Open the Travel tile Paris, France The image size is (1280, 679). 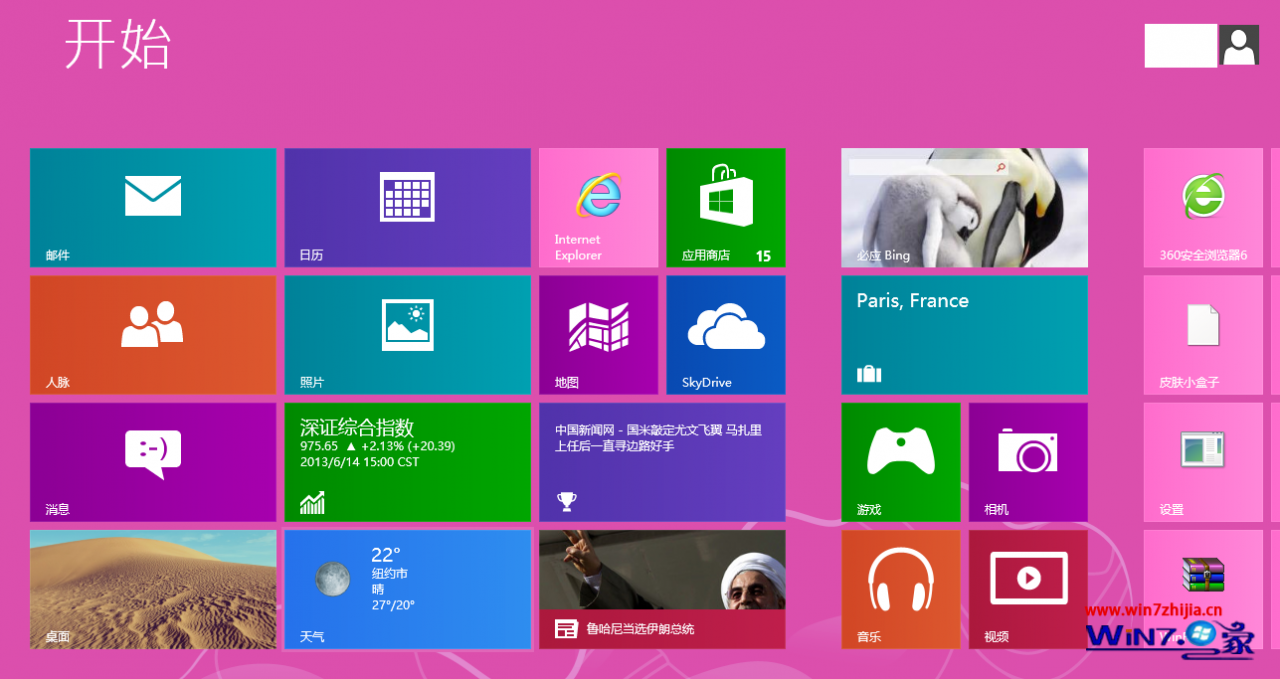[964, 335]
